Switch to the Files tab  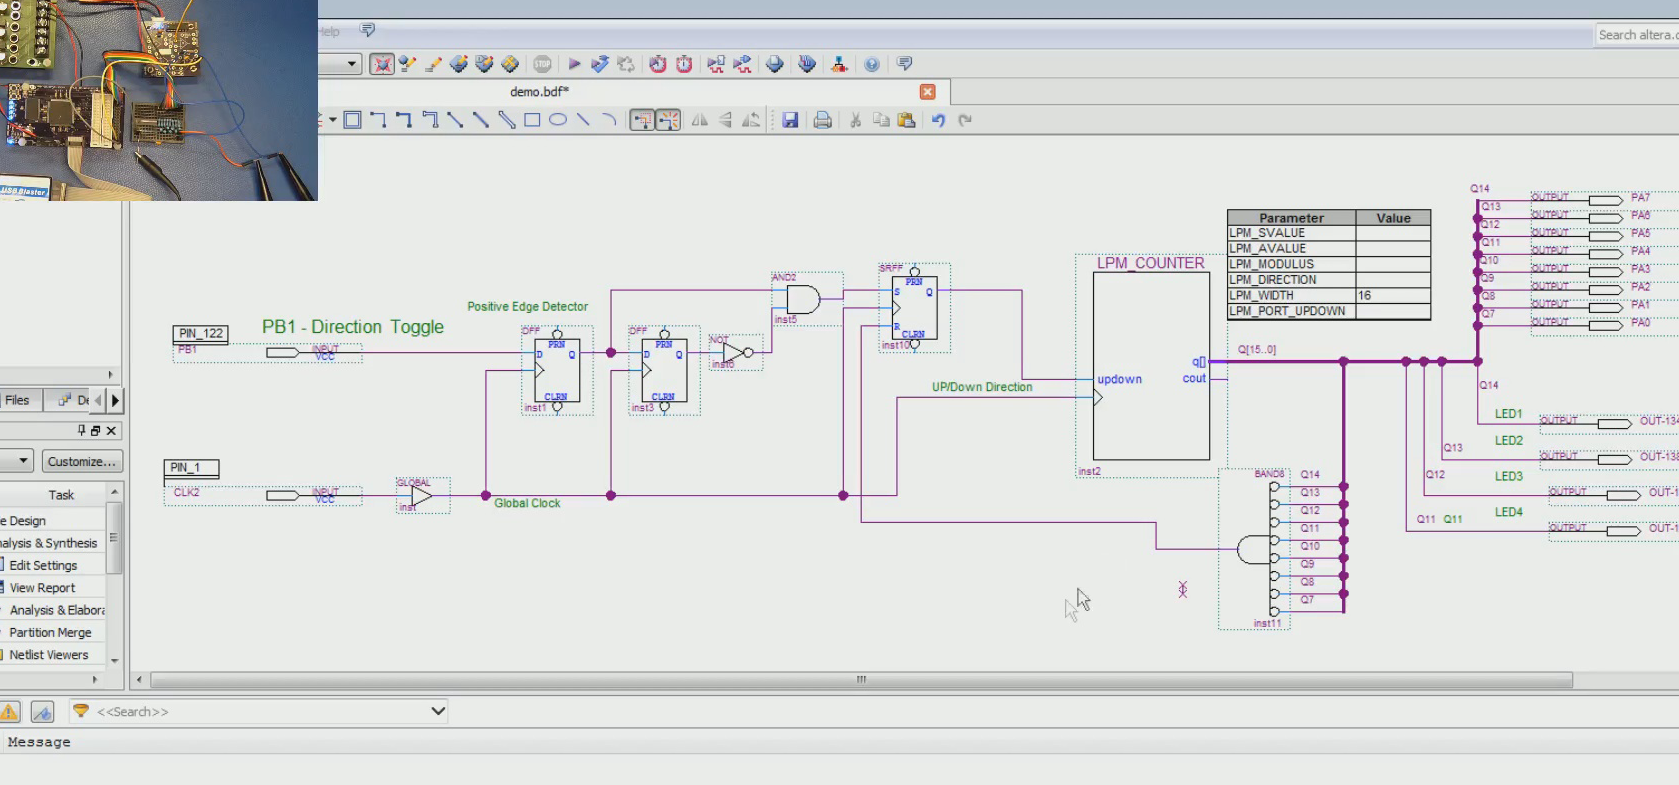click(17, 400)
